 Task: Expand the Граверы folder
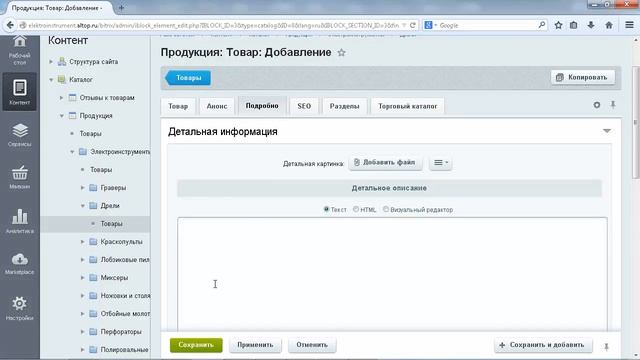click(82, 188)
